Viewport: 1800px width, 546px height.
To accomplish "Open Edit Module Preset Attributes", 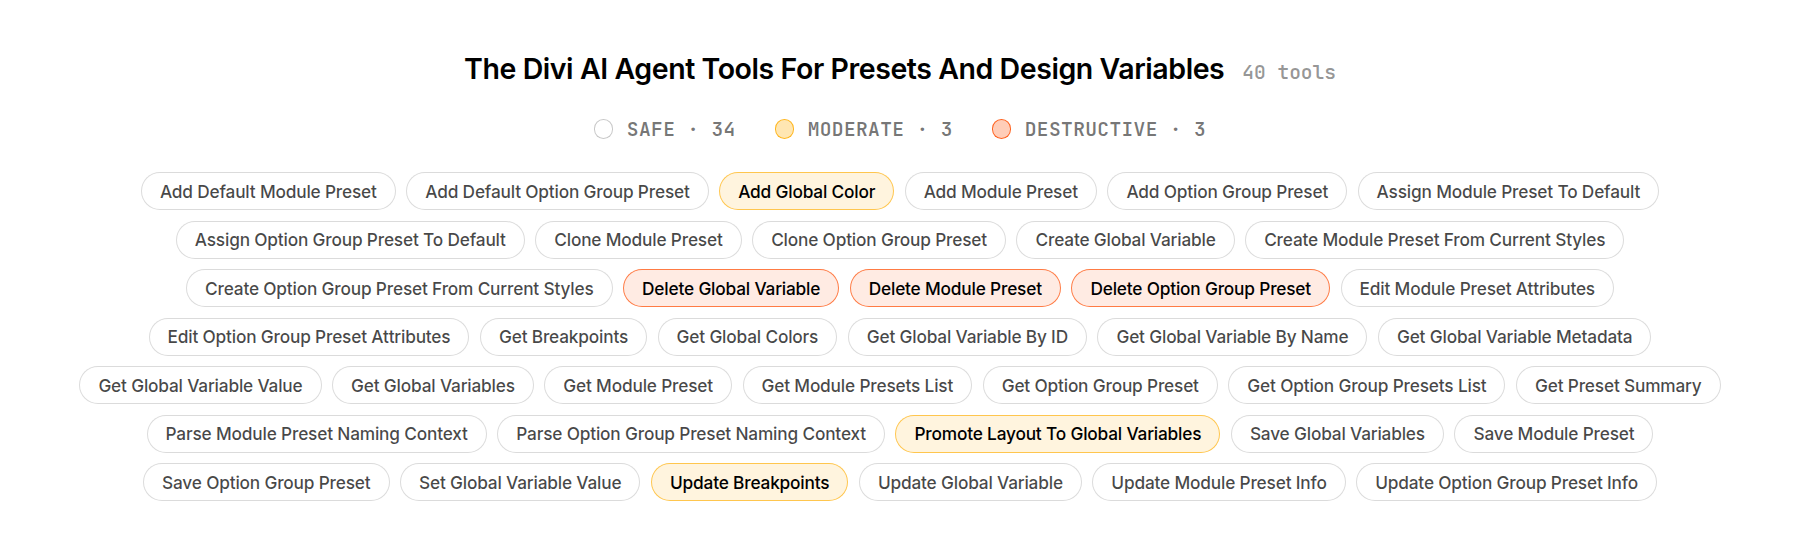I will pyautogui.click(x=1477, y=289).
